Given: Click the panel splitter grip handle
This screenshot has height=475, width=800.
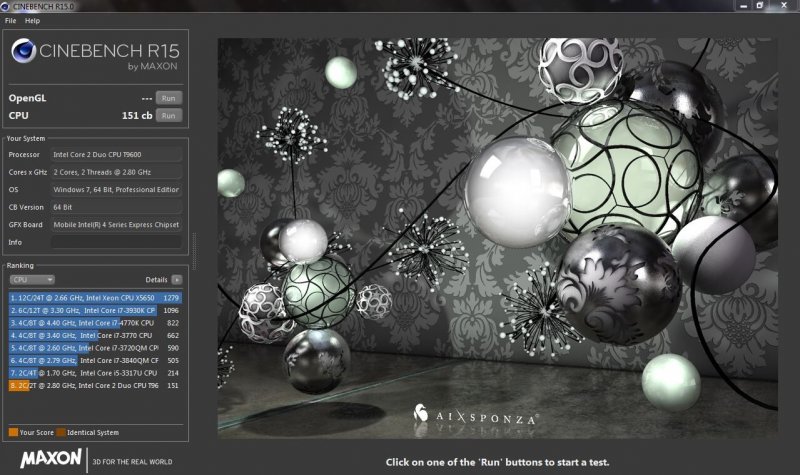Looking at the screenshot, I should coord(194,251).
